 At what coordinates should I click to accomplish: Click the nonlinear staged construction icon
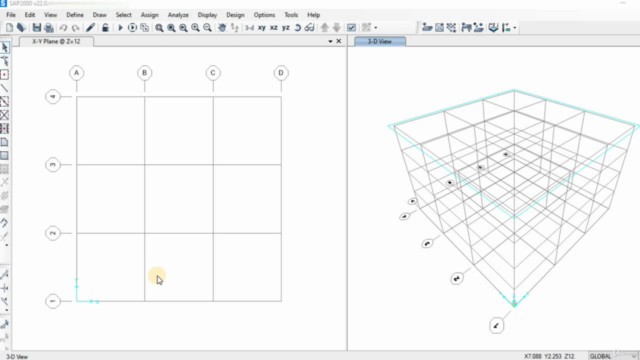point(144,28)
